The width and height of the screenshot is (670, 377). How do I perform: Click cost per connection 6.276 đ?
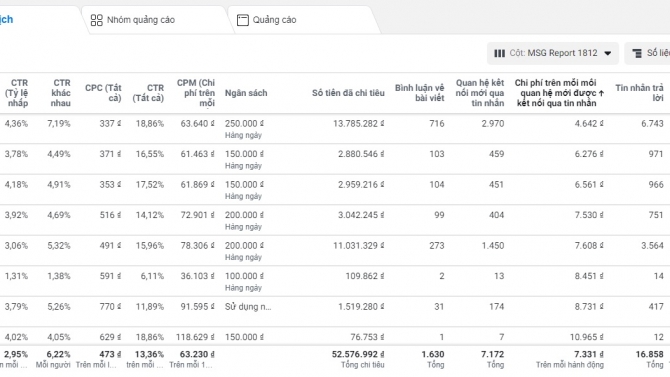tap(589, 154)
